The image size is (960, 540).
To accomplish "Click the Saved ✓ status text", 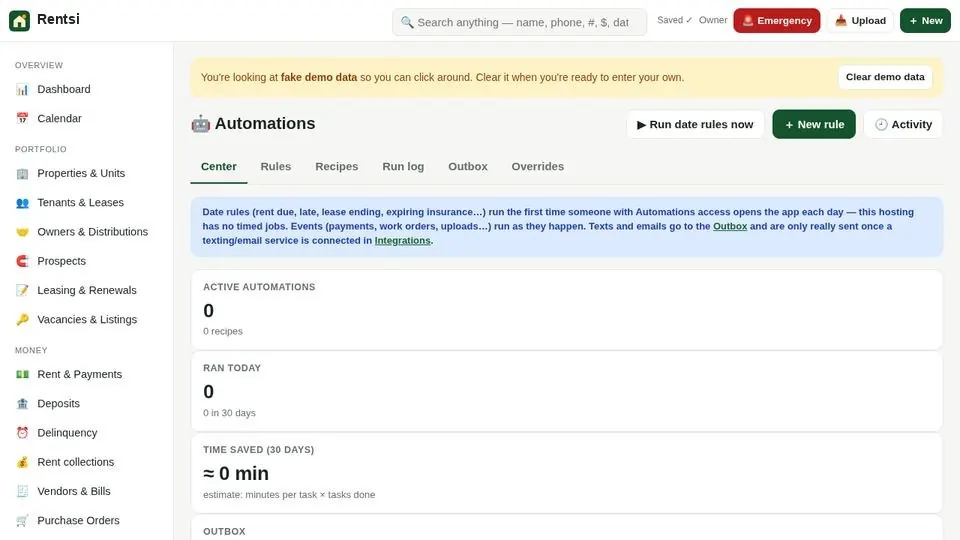I will [x=674, y=20].
